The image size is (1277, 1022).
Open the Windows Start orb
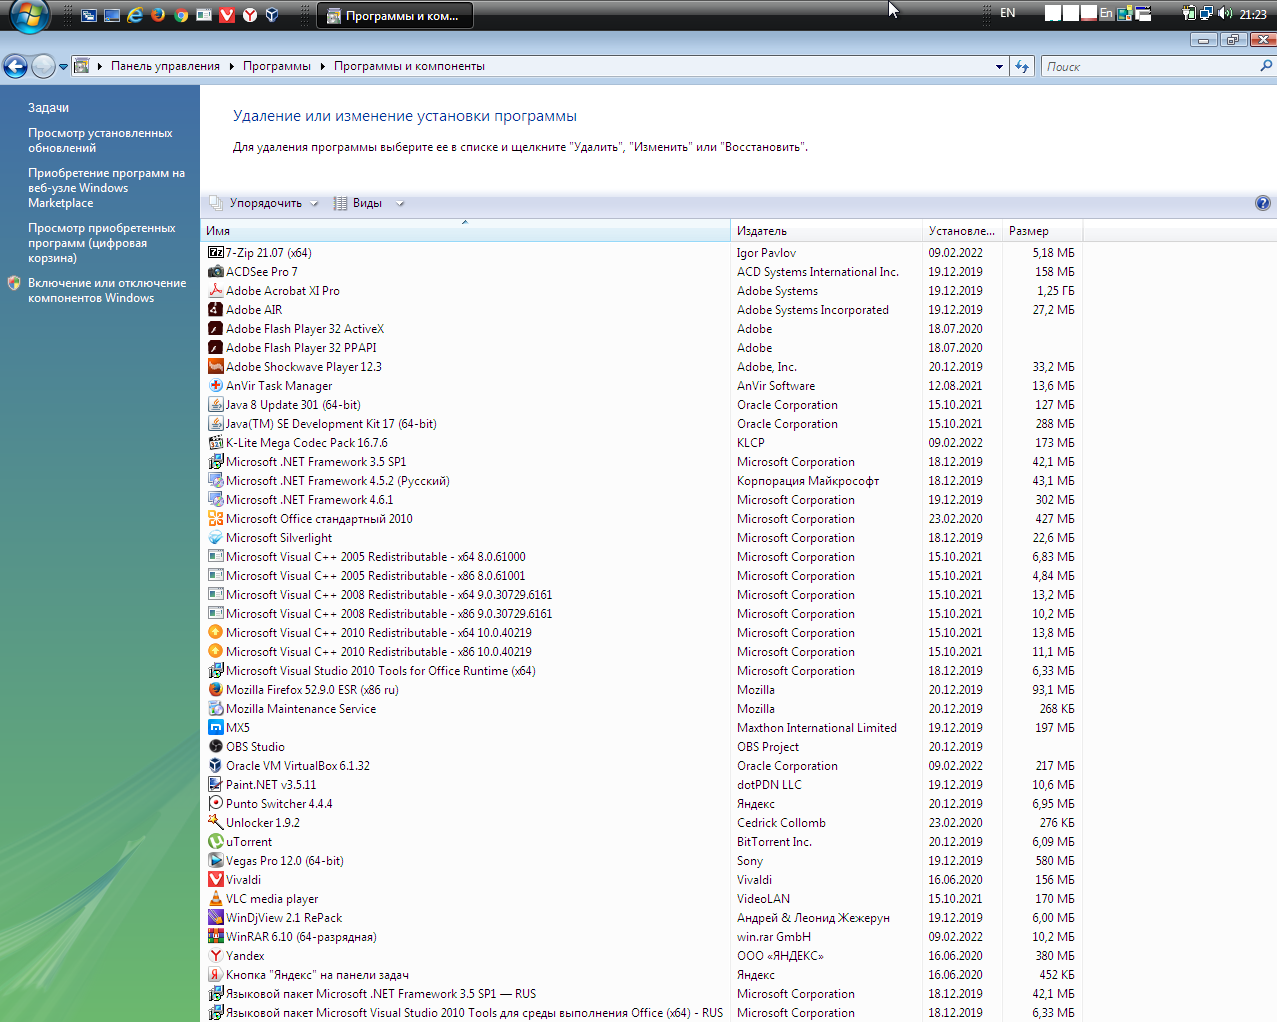point(29,15)
